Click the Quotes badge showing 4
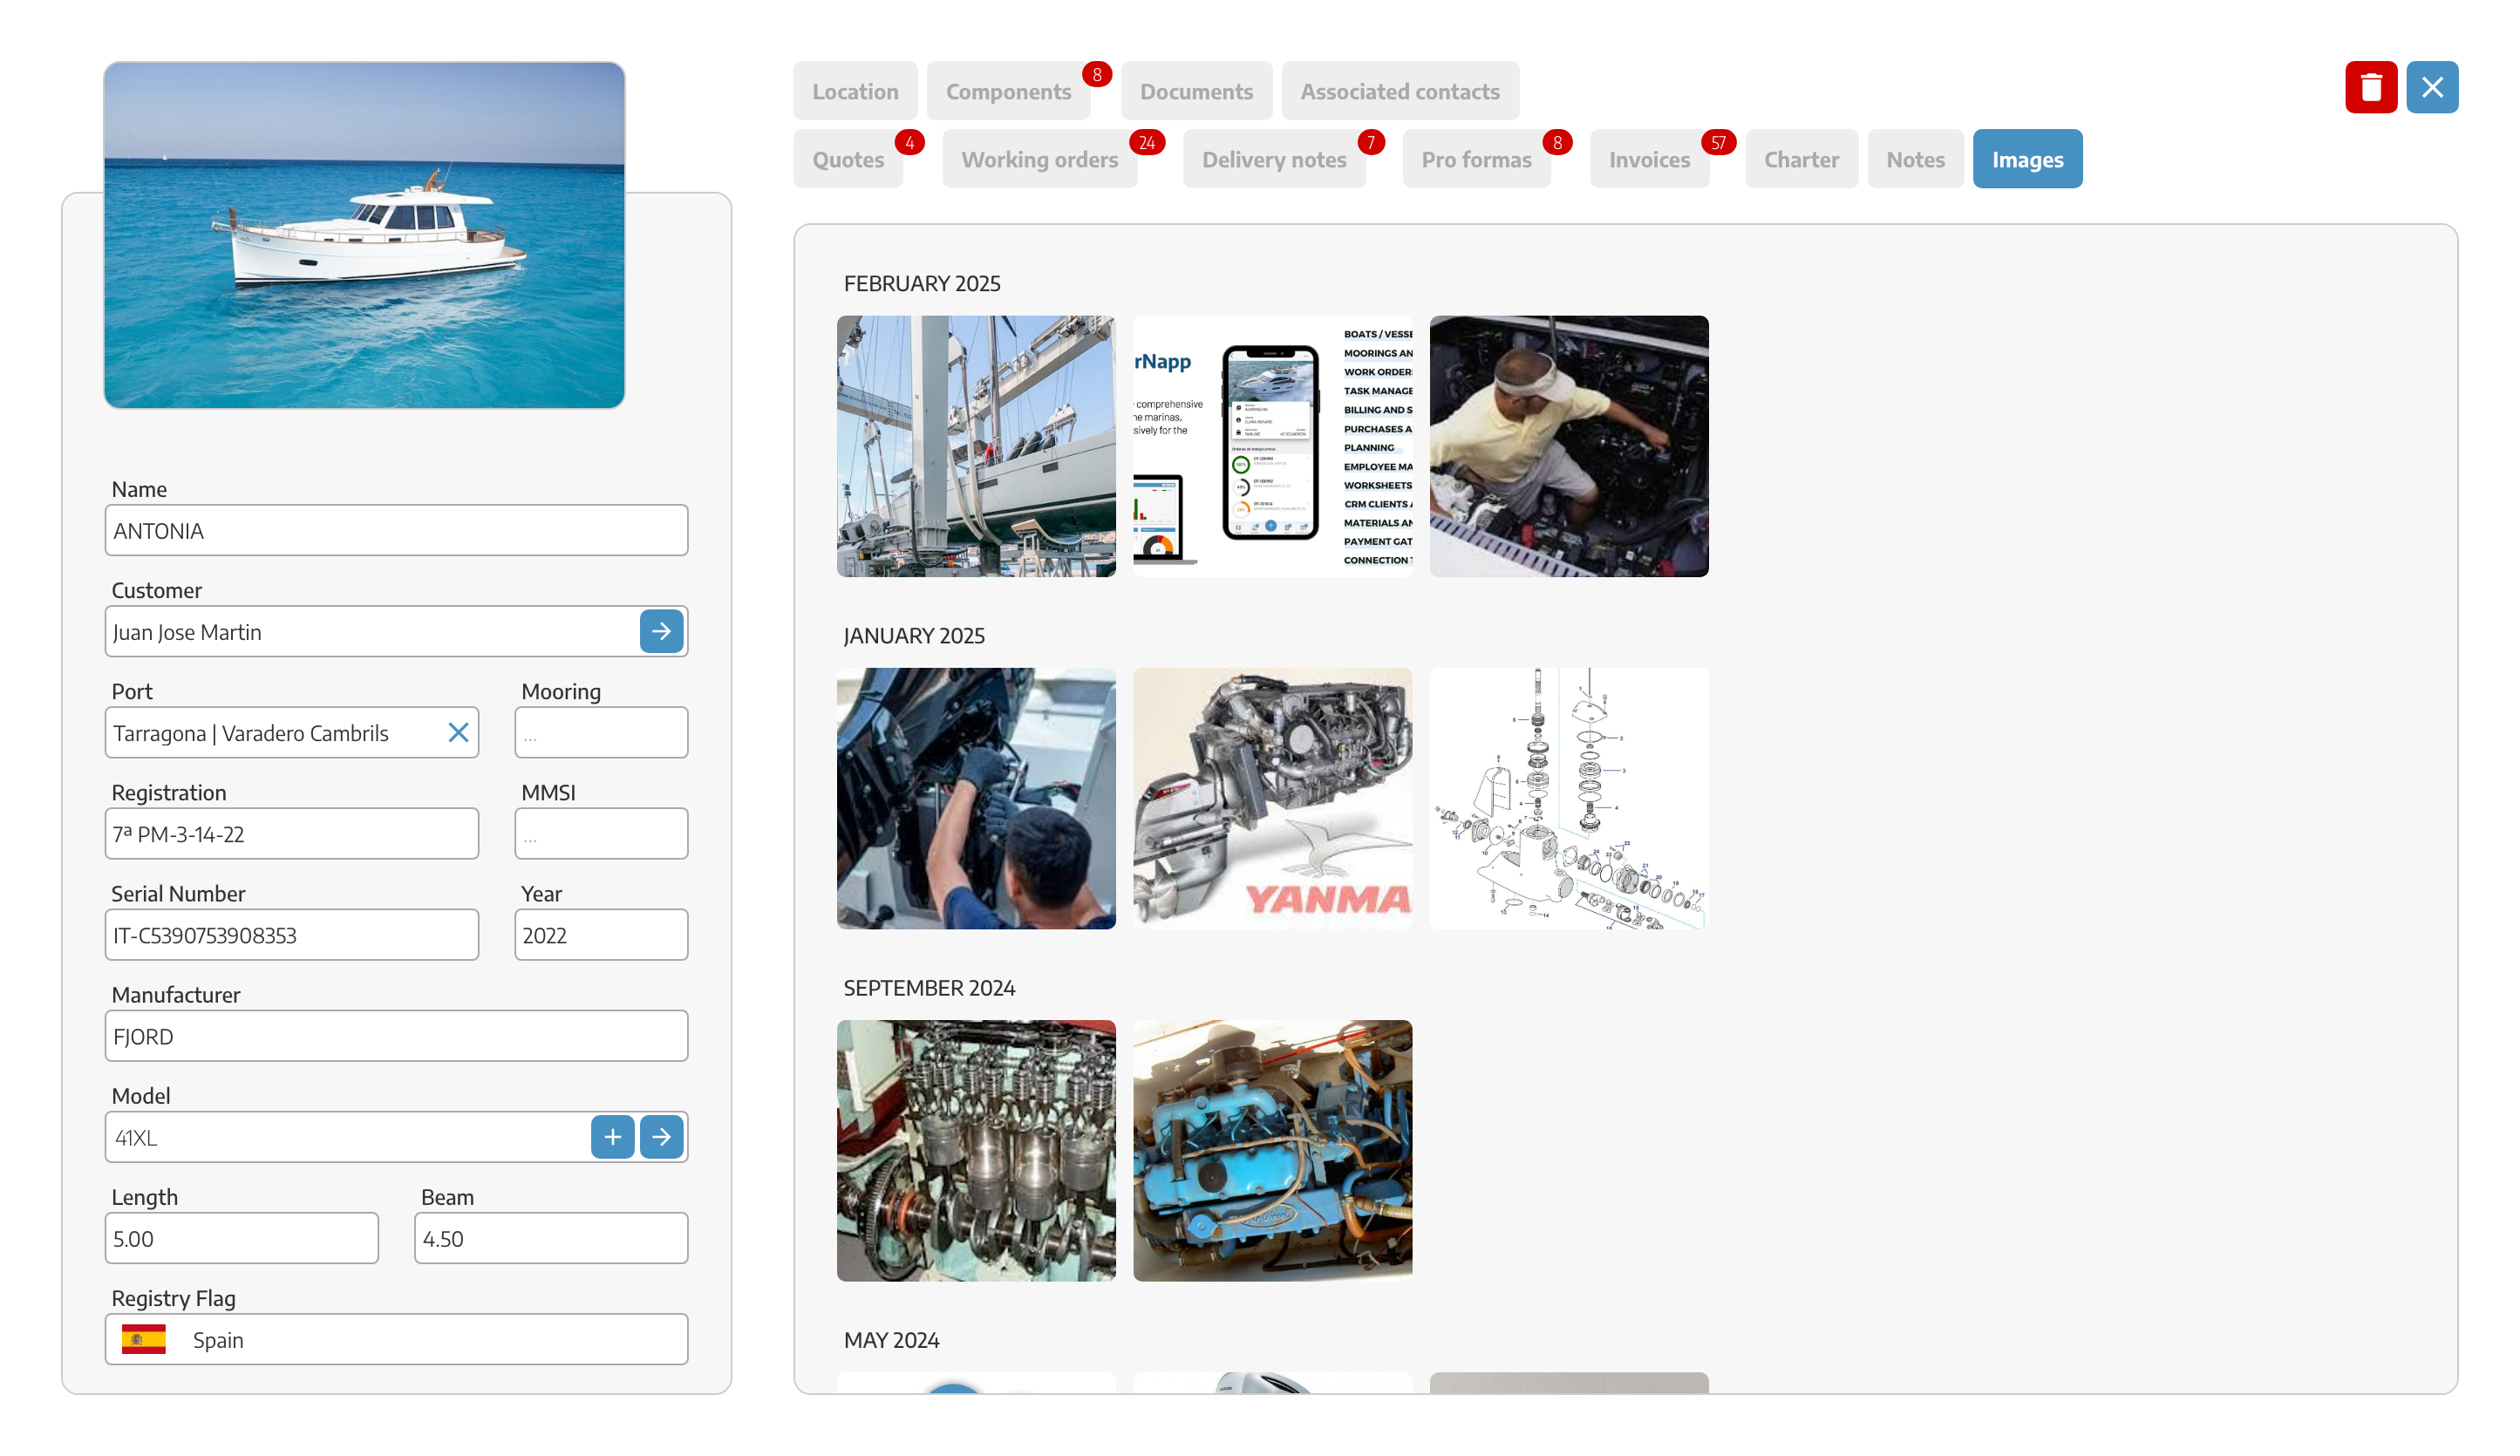This screenshot has width=2520, height=1456. click(909, 143)
